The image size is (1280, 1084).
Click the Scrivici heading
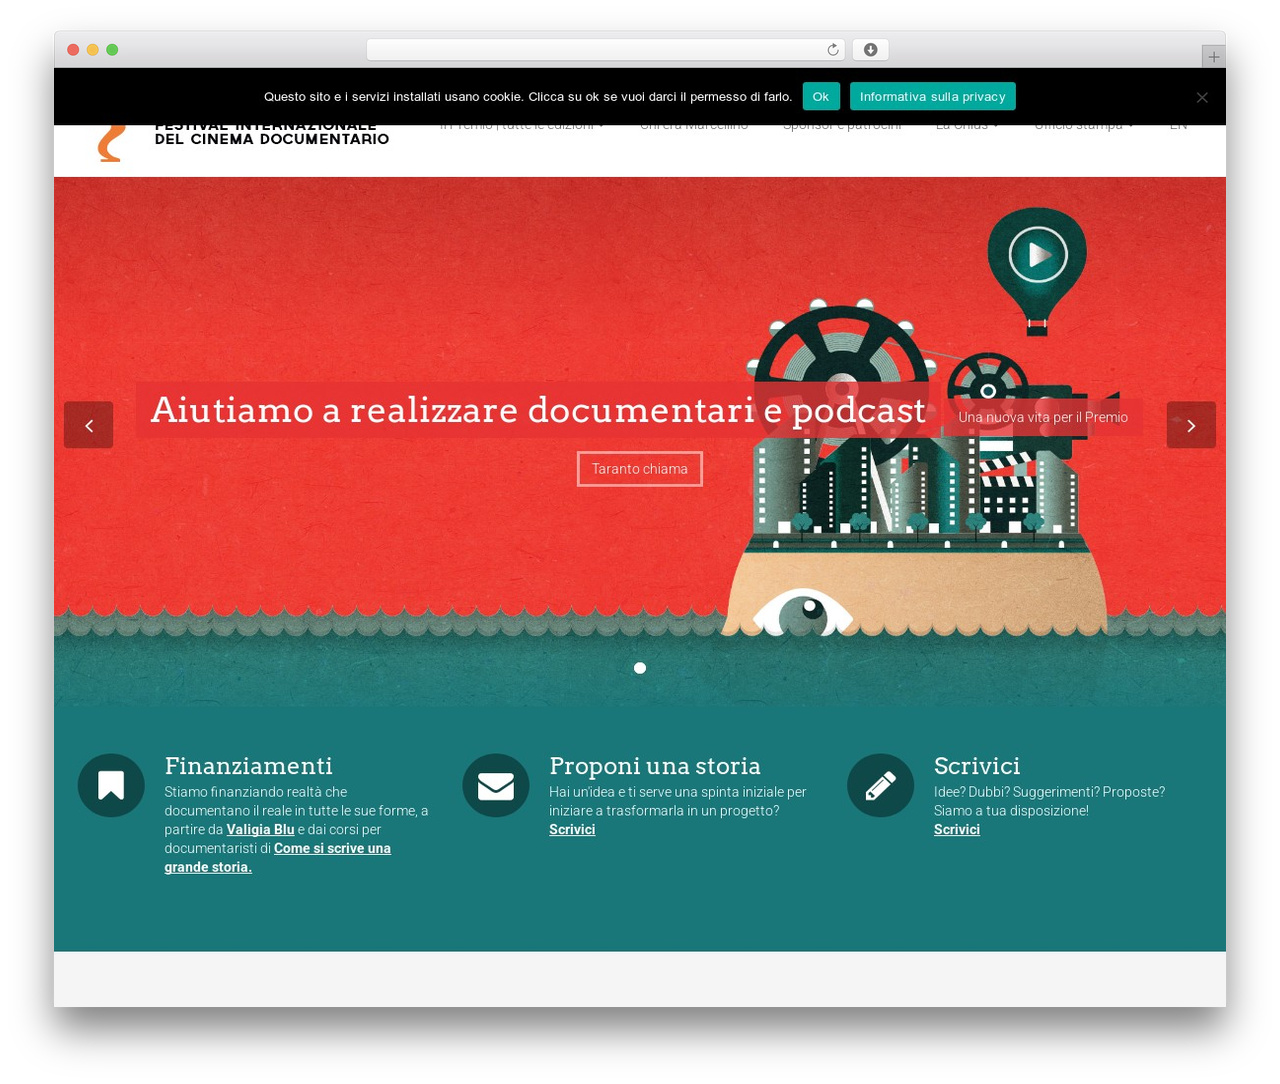(977, 766)
